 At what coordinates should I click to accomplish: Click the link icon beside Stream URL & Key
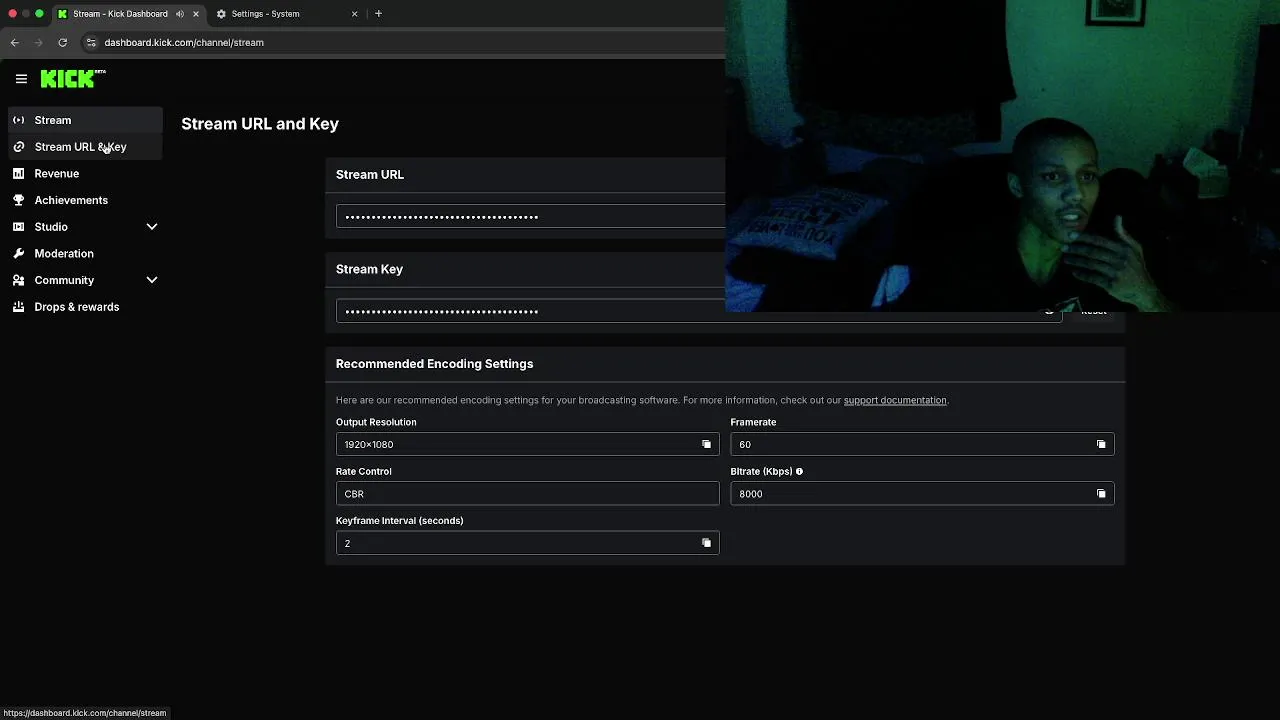pos(18,147)
